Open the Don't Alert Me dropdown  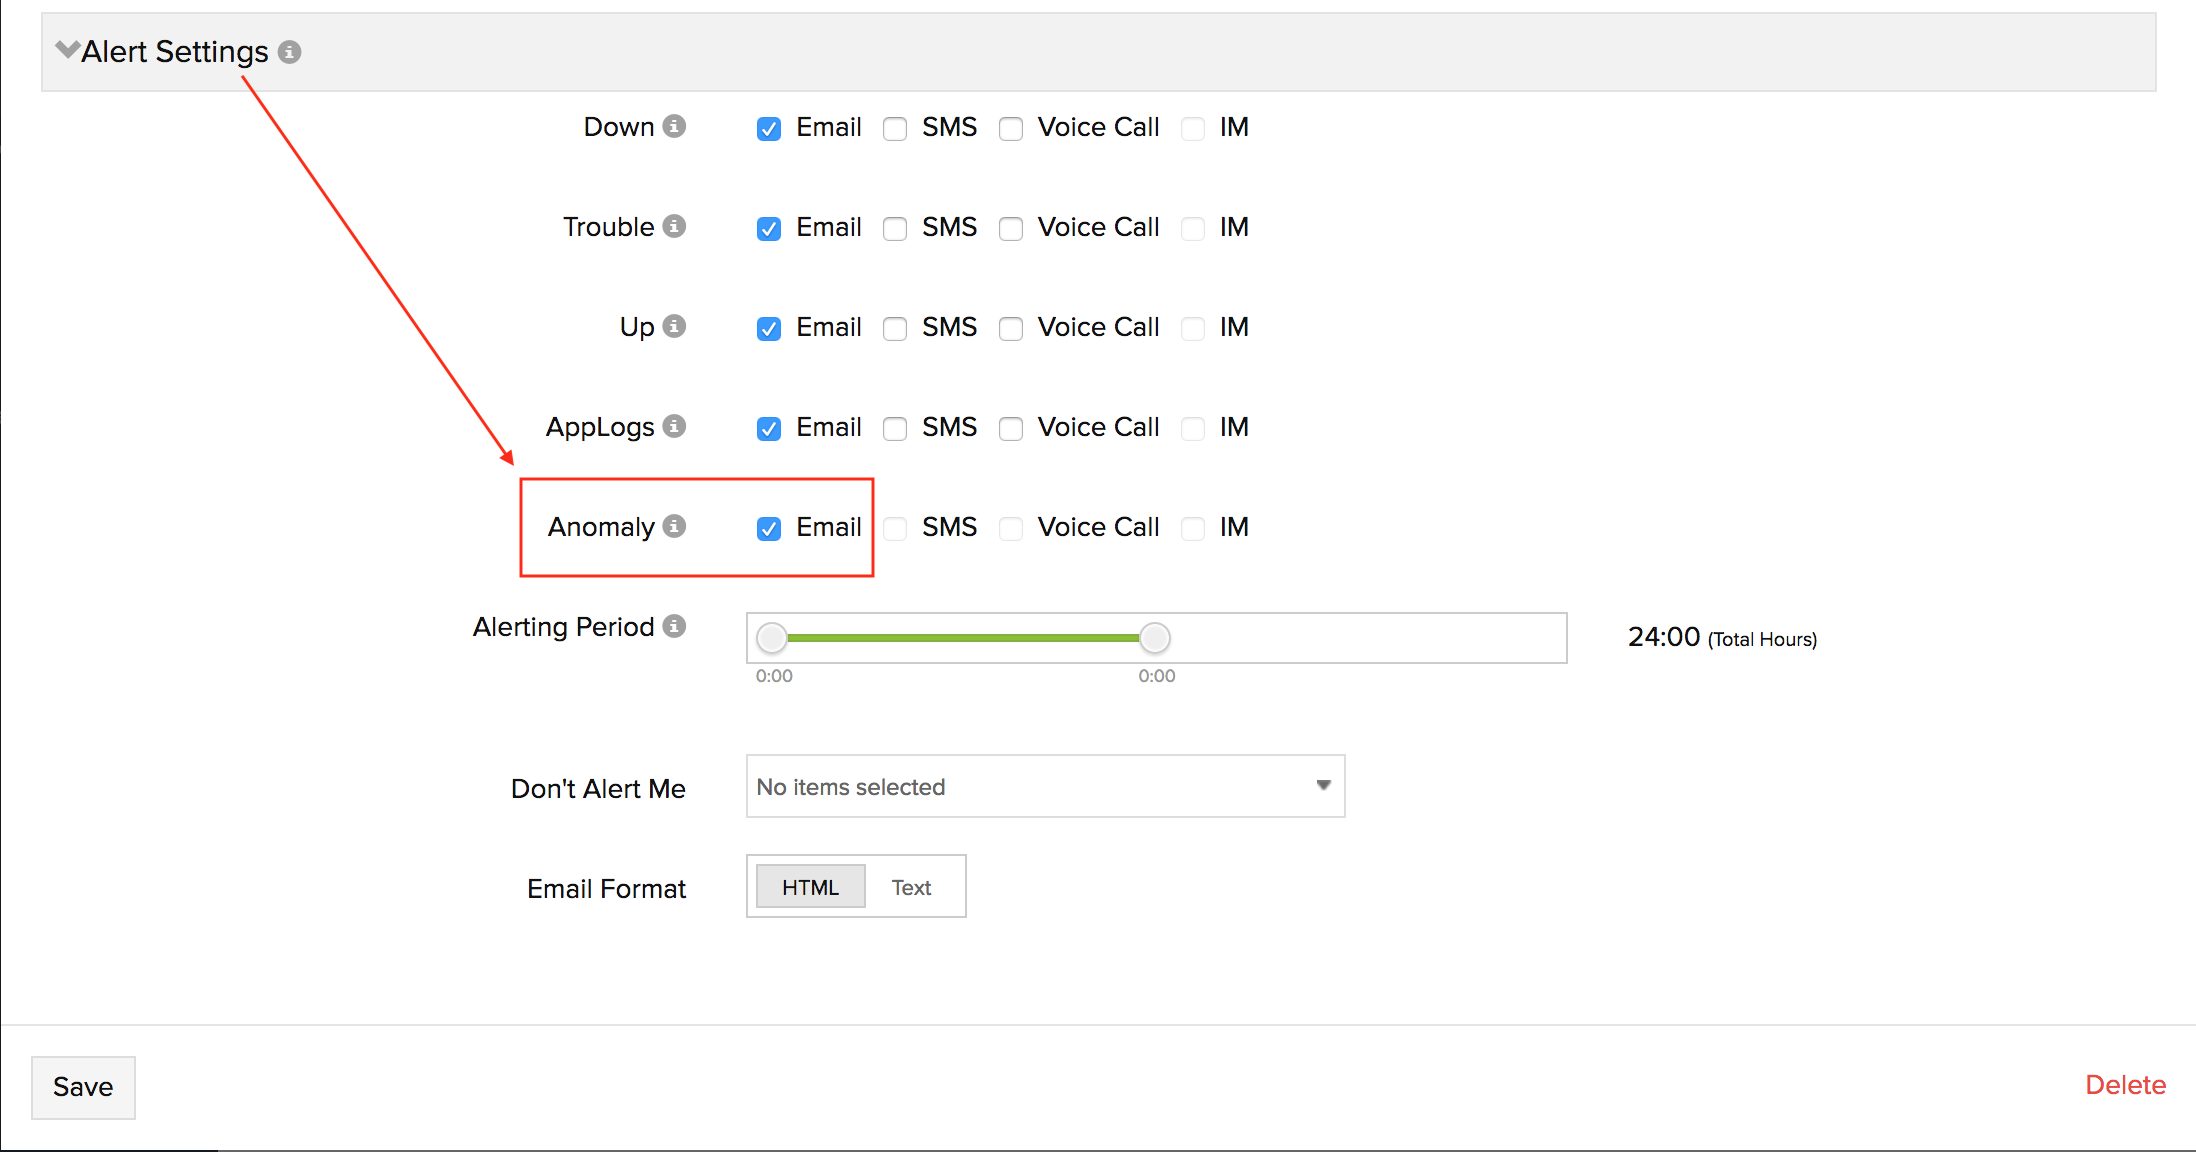coord(1044,787)
